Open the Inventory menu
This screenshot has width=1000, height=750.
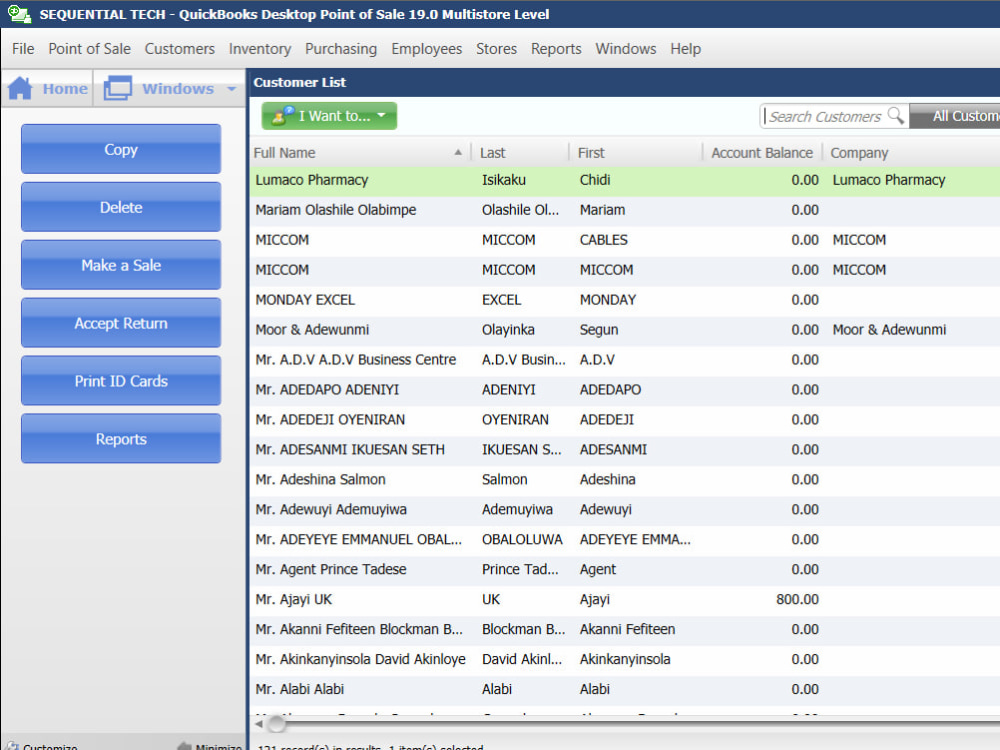(260, 48)
